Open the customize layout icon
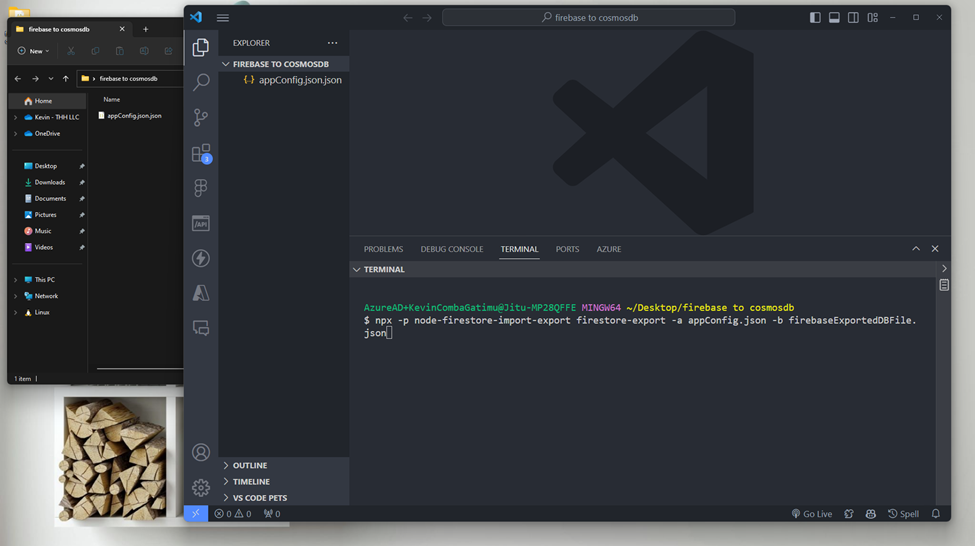975x546 pixels. point(873,17)
